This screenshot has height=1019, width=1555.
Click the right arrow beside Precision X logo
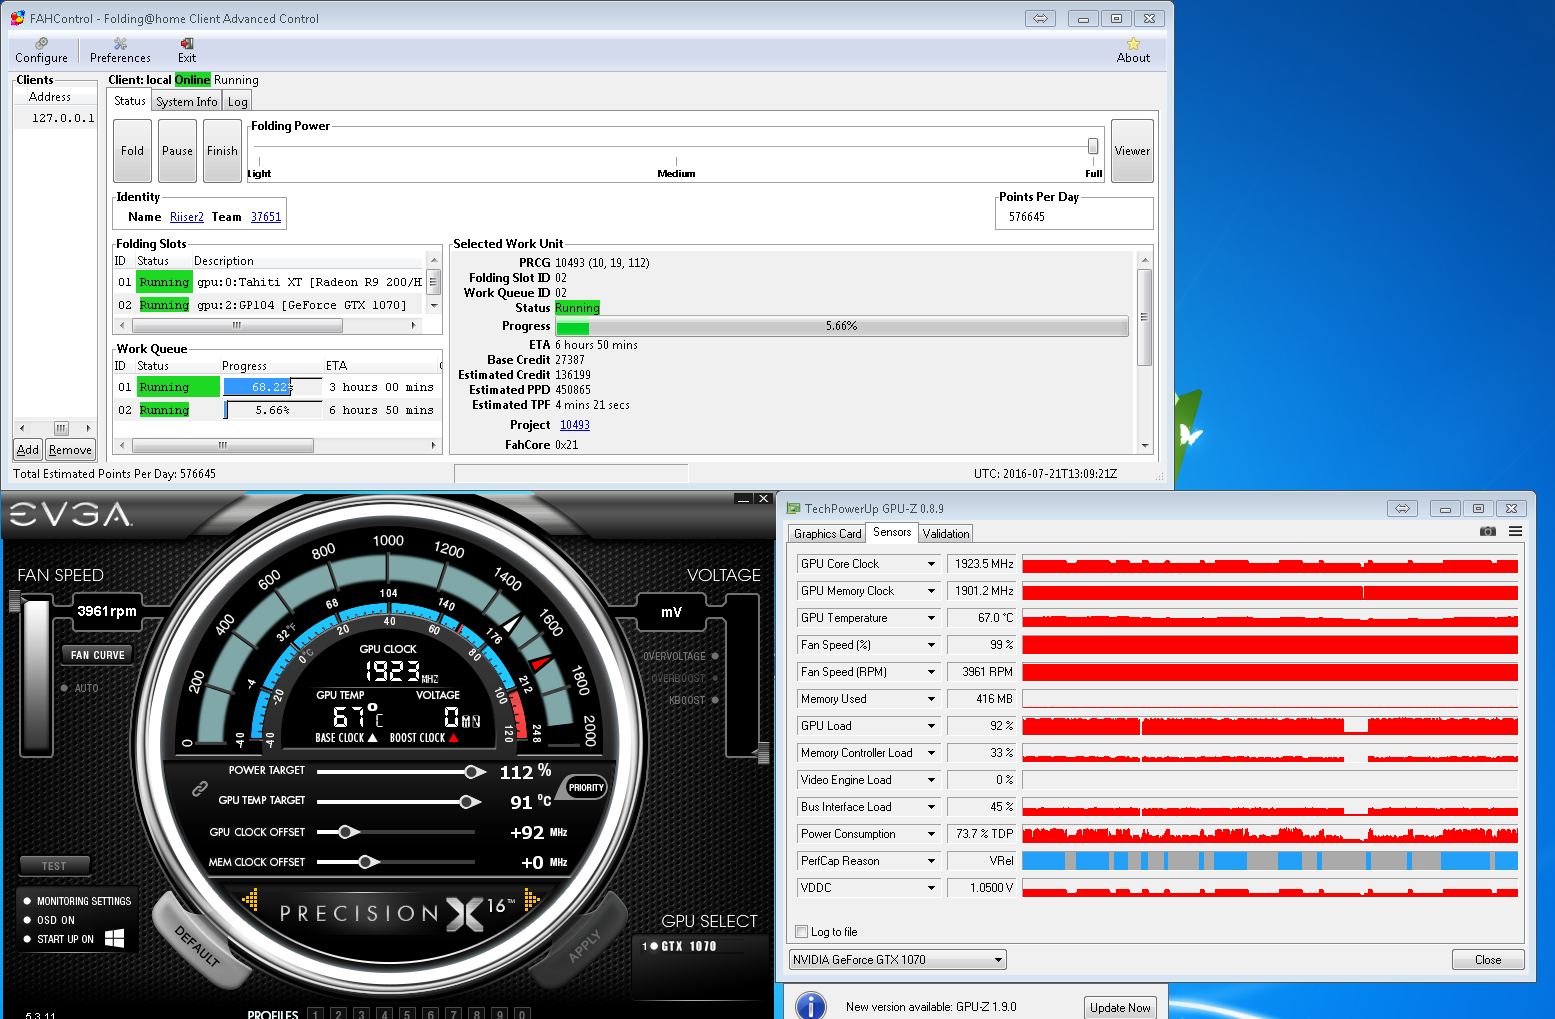pos(531,901)
